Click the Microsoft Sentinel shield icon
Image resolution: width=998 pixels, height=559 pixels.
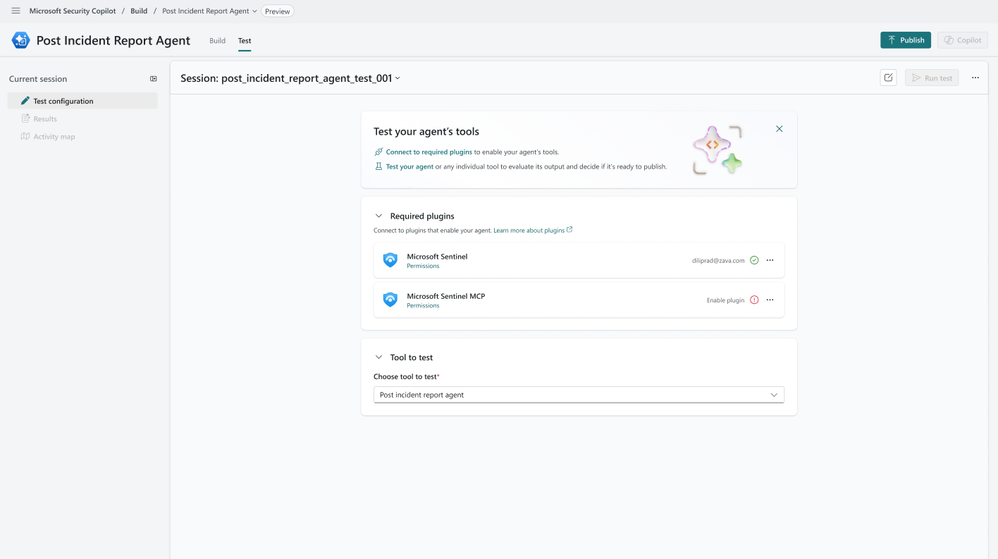[x=390, y=260]
